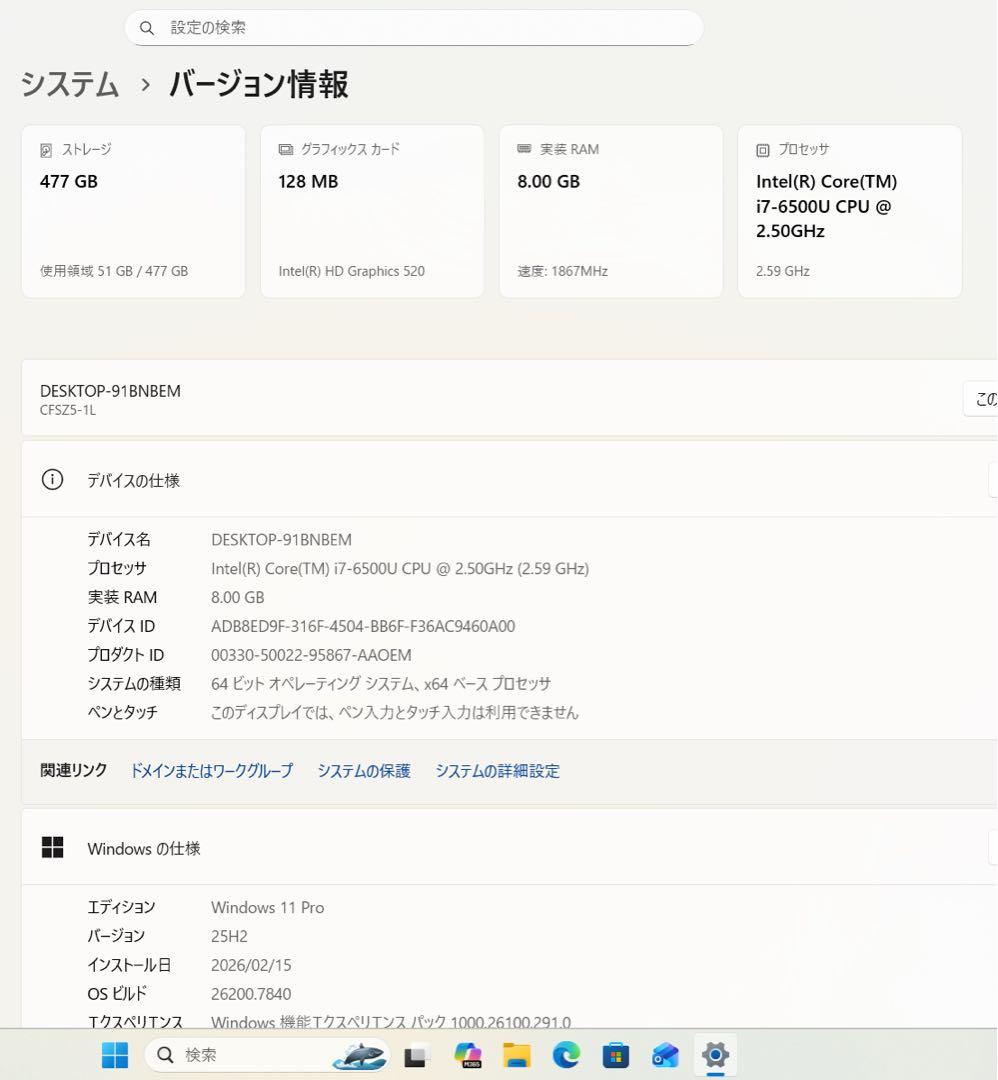998x1080 pixels.
Task: Open the プロセッサ Core i7-6500U card
Action: [x=849, y=211]
